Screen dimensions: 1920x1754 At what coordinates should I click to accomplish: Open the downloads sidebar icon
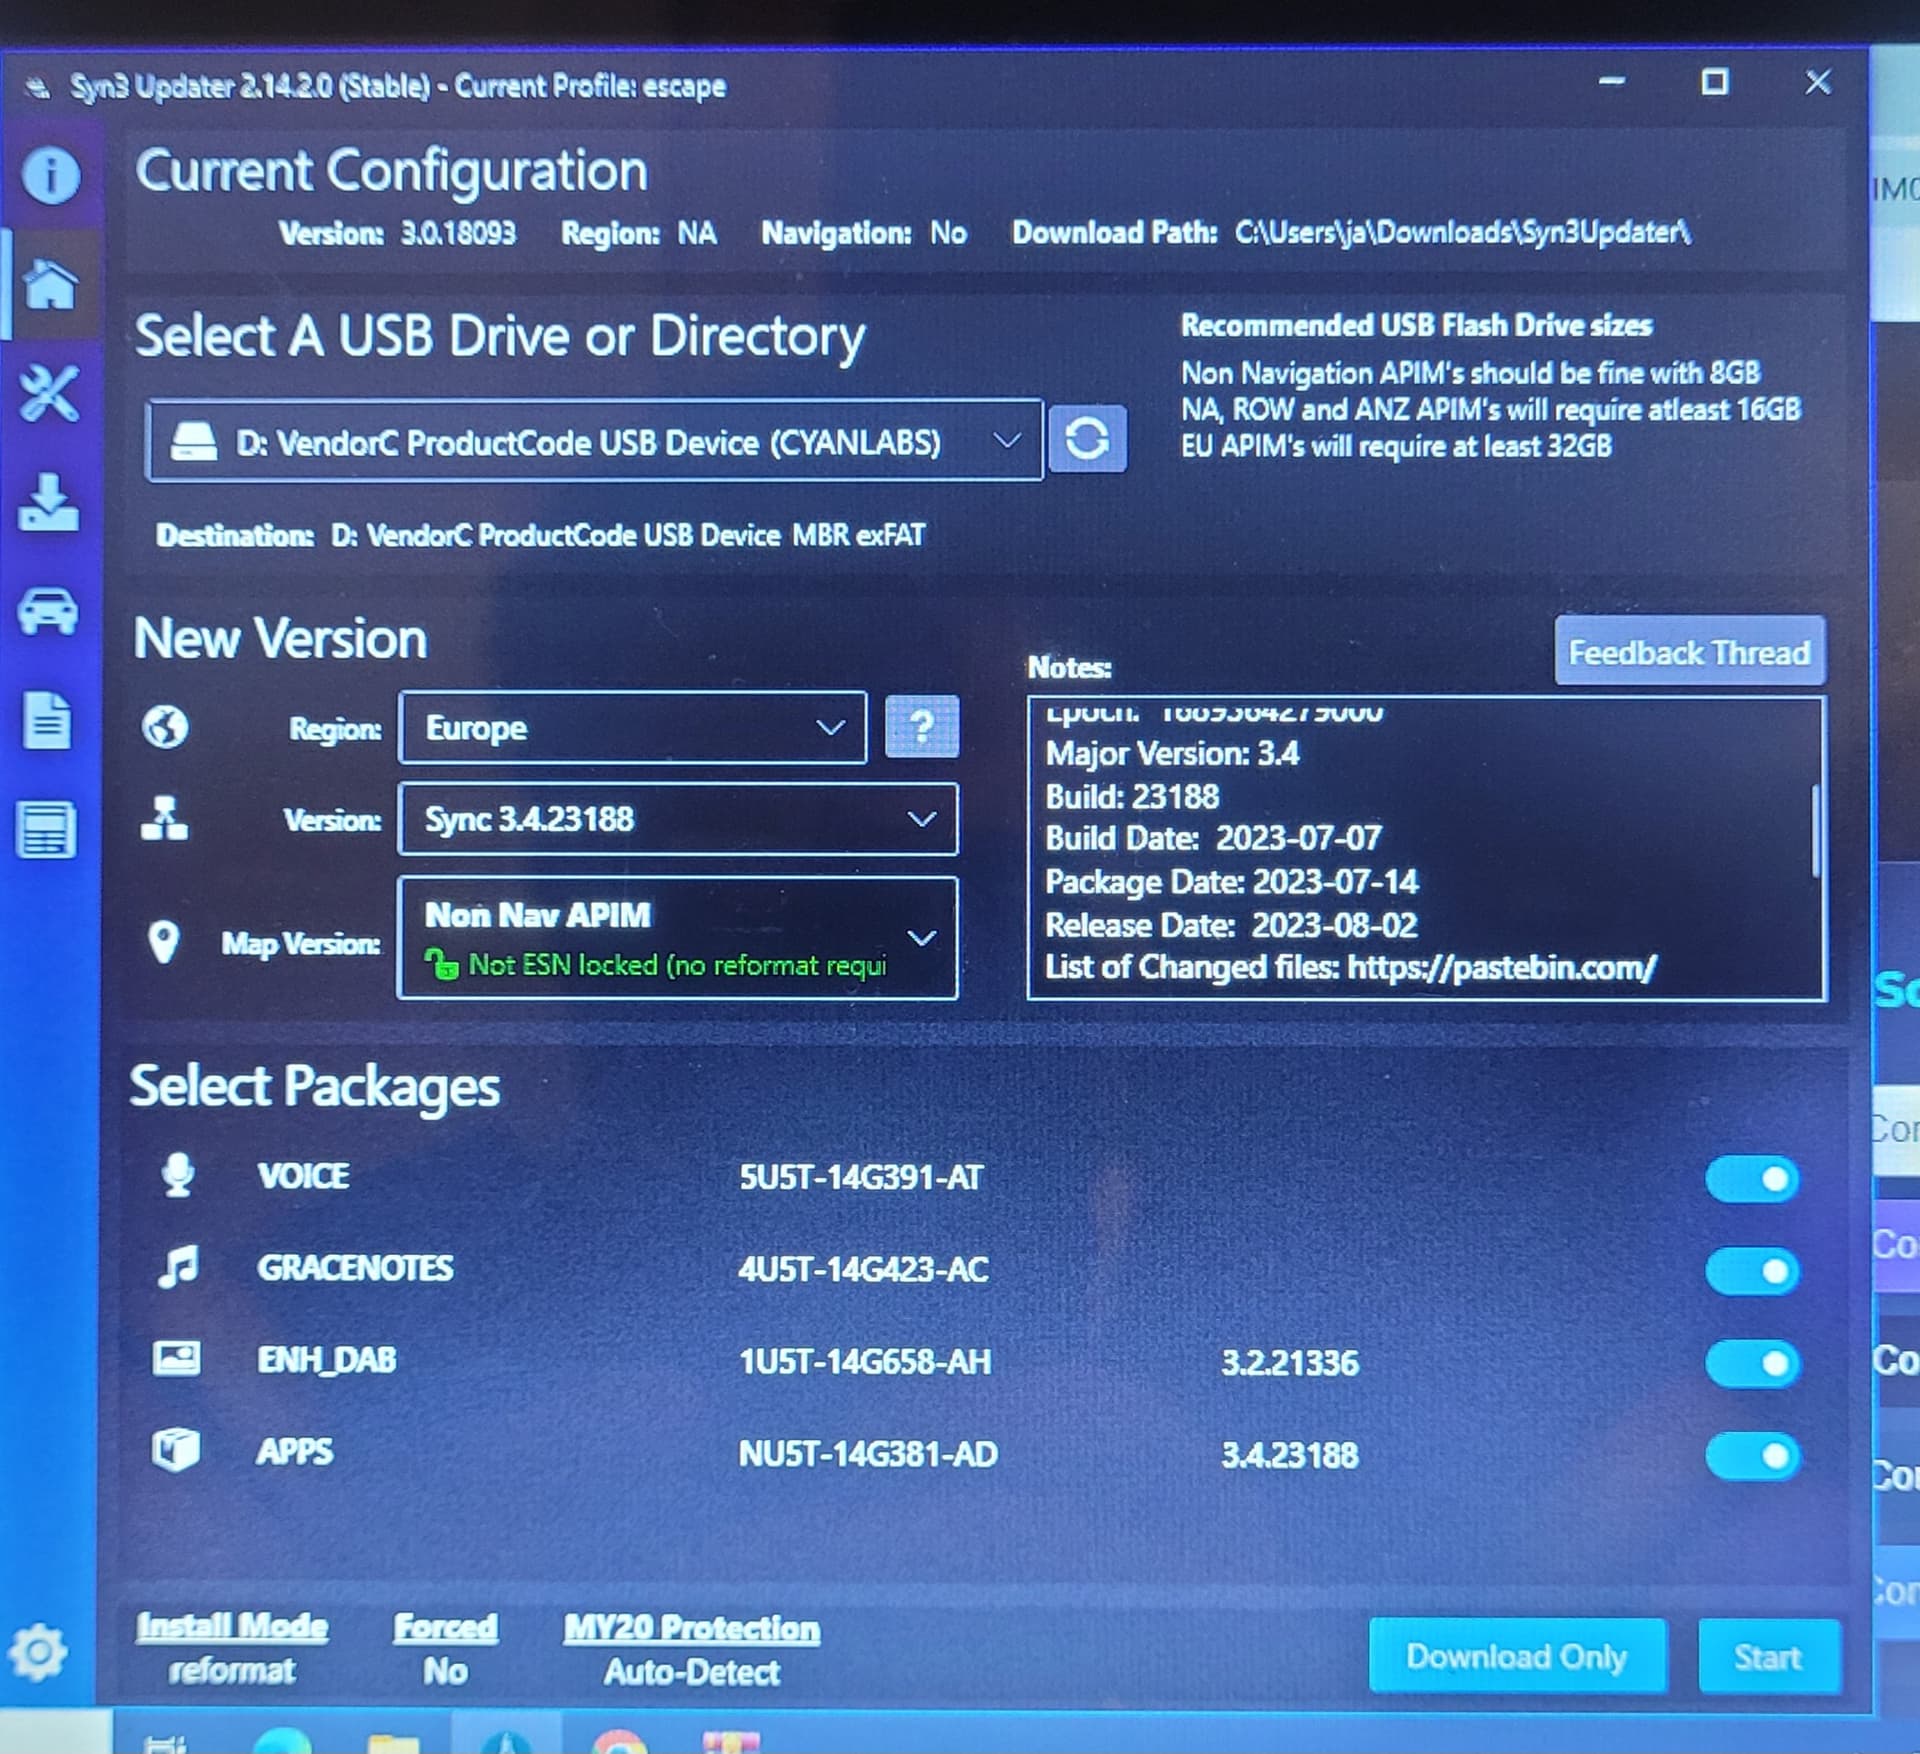tap(48, 502)
